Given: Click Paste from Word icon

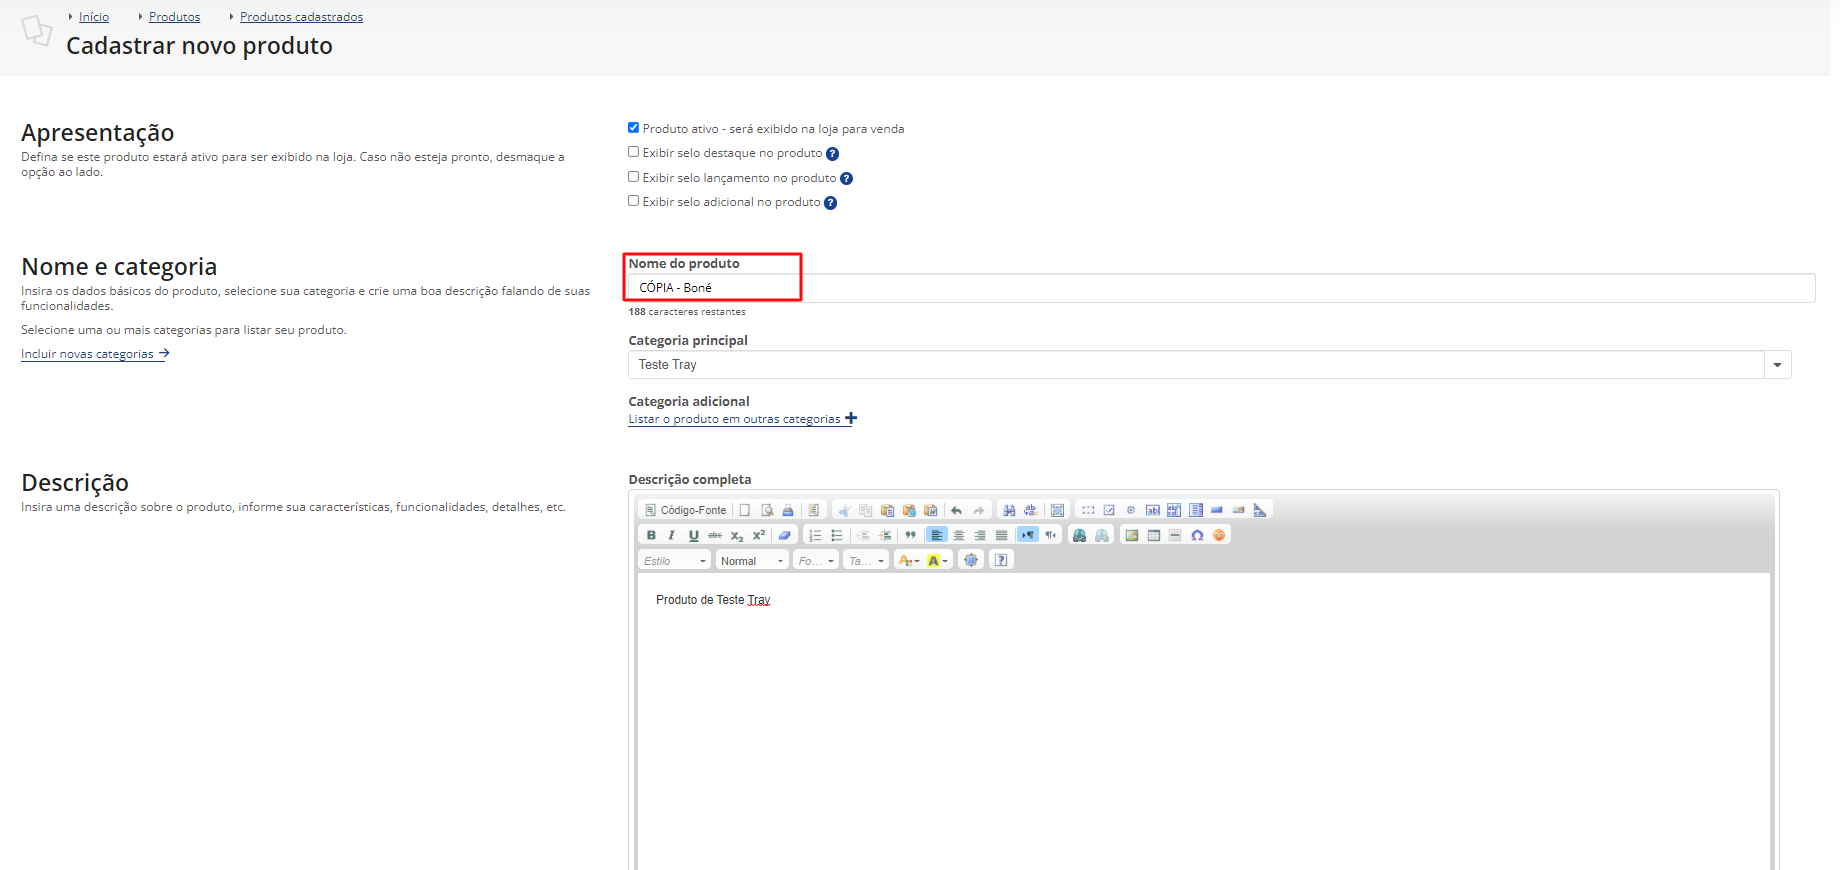Looking at the screenshot, I should 931,510.
